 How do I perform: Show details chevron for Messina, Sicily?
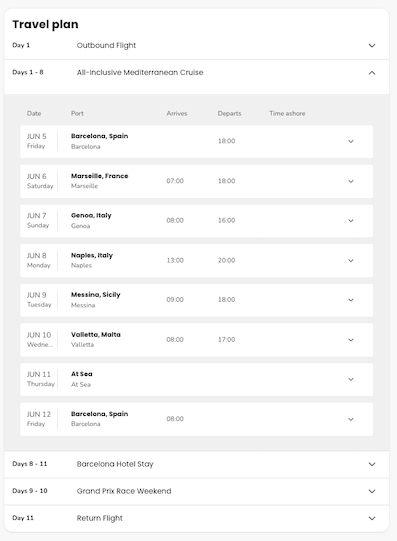(x=351, y=300)
